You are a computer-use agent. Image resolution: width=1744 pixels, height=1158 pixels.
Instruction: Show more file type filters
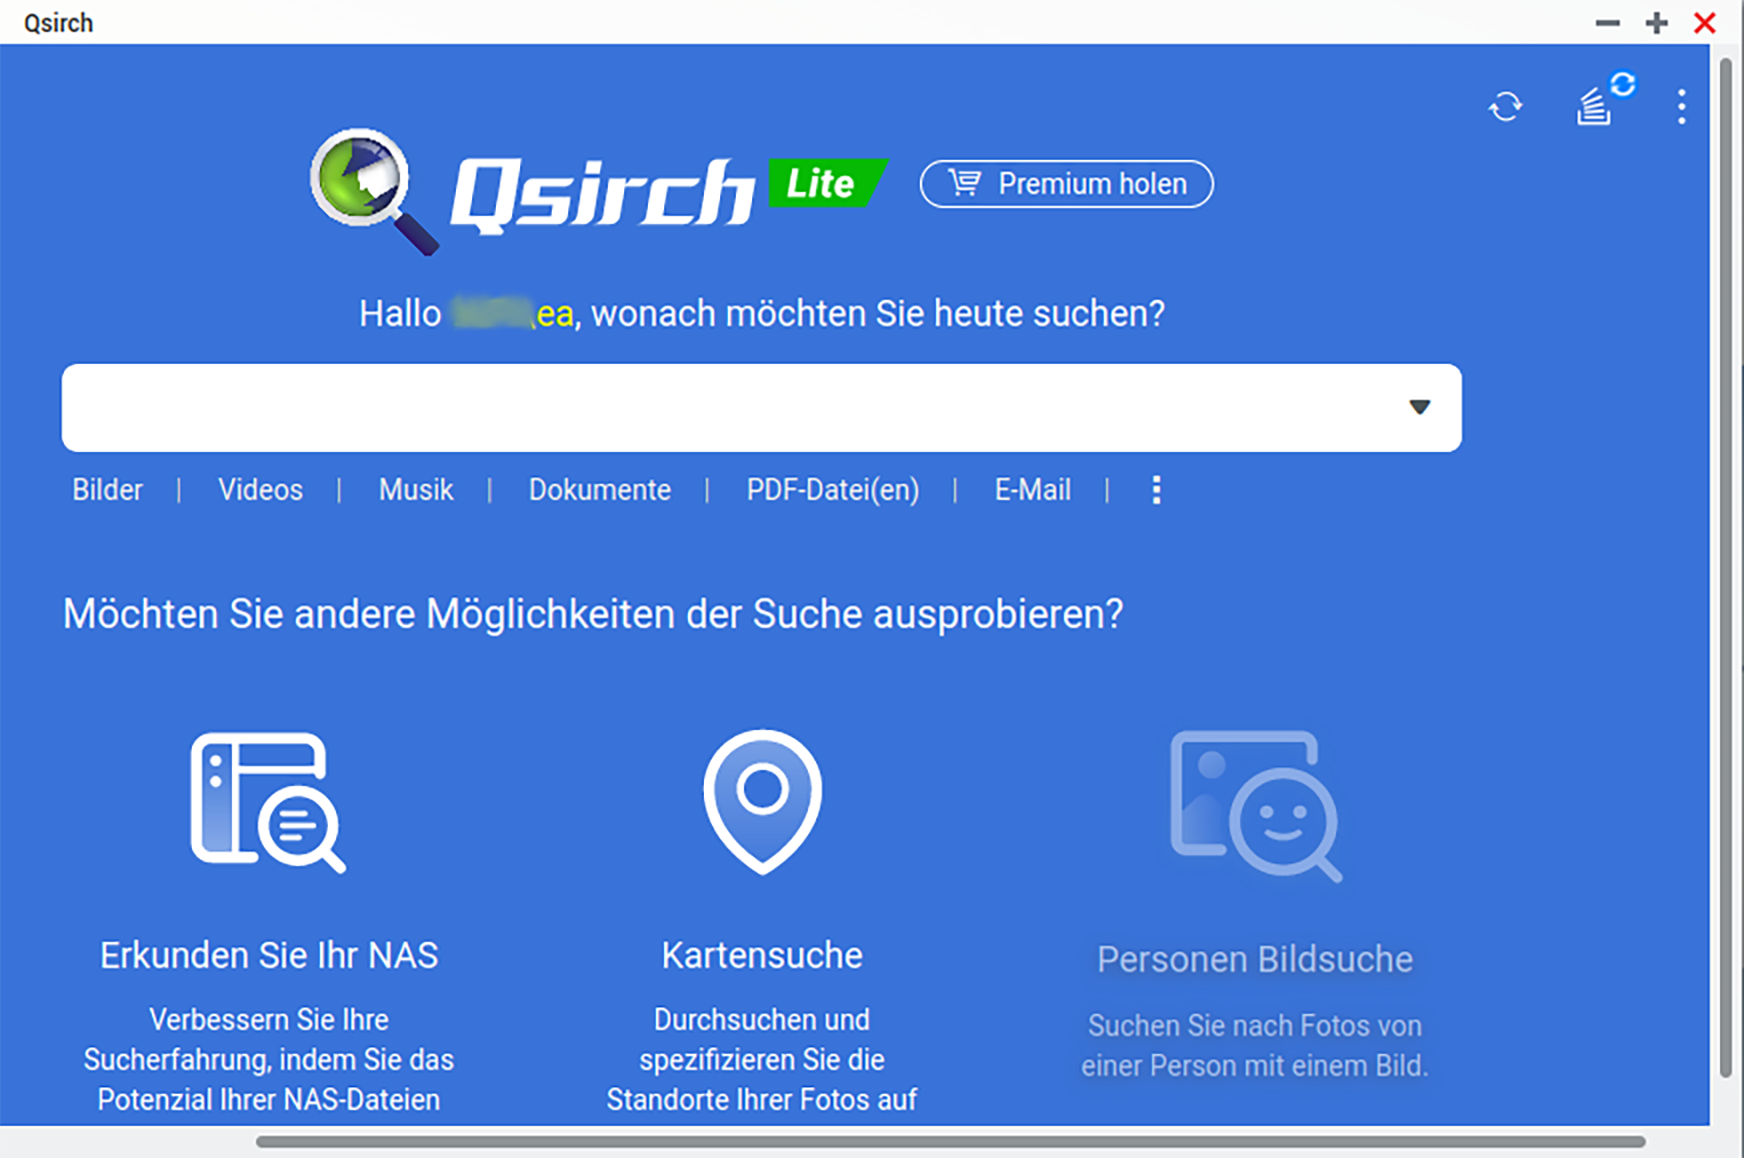(x=1156, y=490)
